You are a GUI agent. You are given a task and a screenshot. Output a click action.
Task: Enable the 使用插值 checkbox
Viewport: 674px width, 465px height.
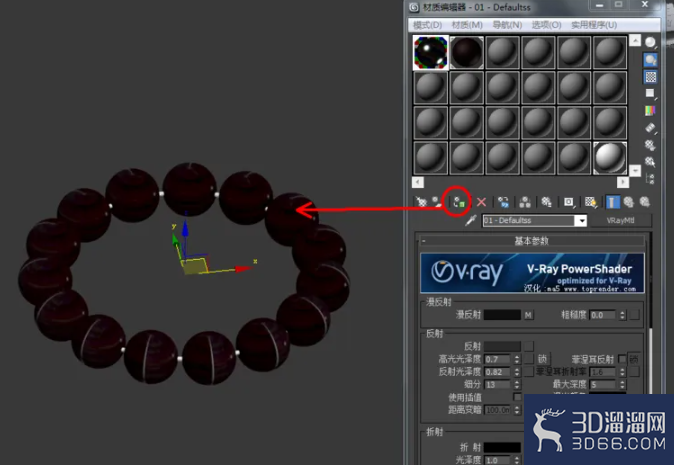(517, 397)
